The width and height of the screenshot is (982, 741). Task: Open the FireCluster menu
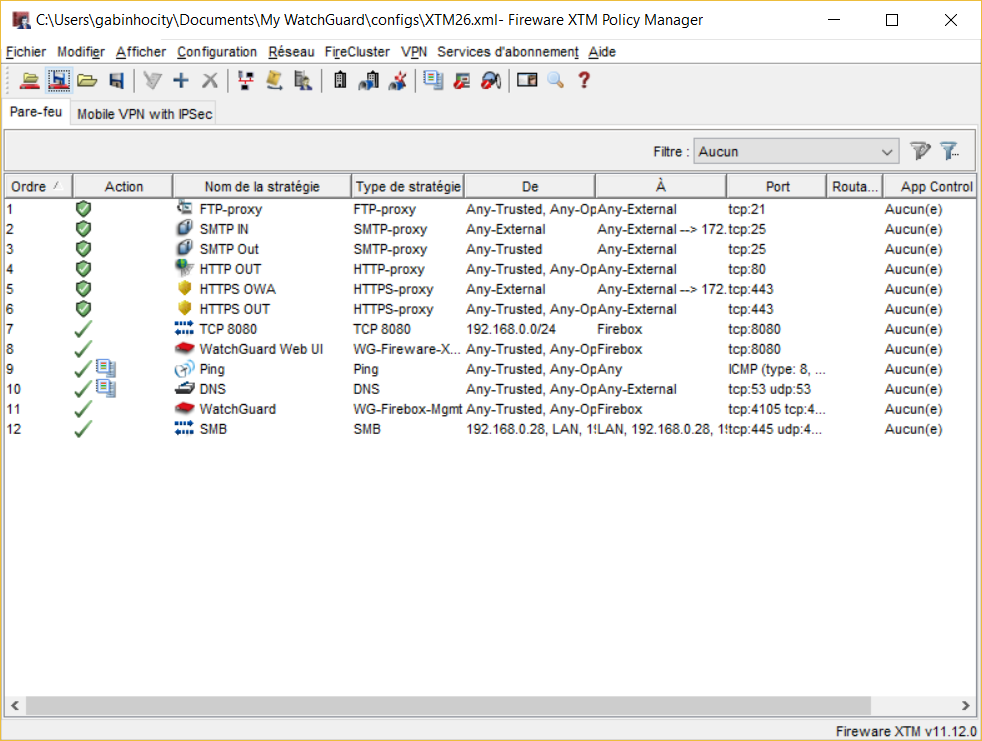pyautogui.click(x=357, y=52)
